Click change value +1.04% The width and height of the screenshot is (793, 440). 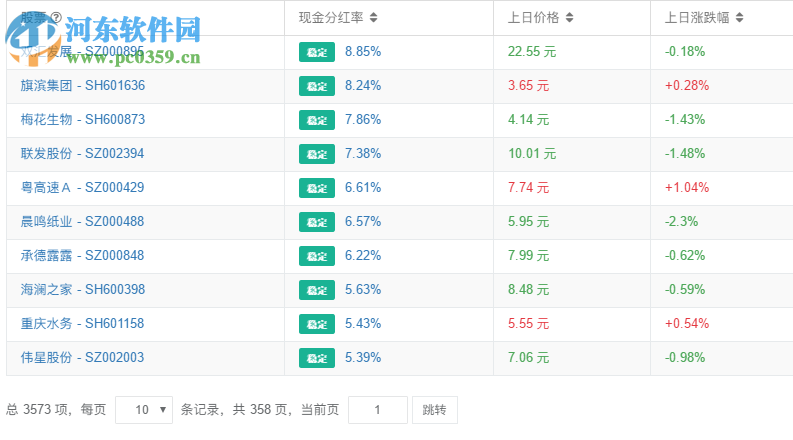687,187
